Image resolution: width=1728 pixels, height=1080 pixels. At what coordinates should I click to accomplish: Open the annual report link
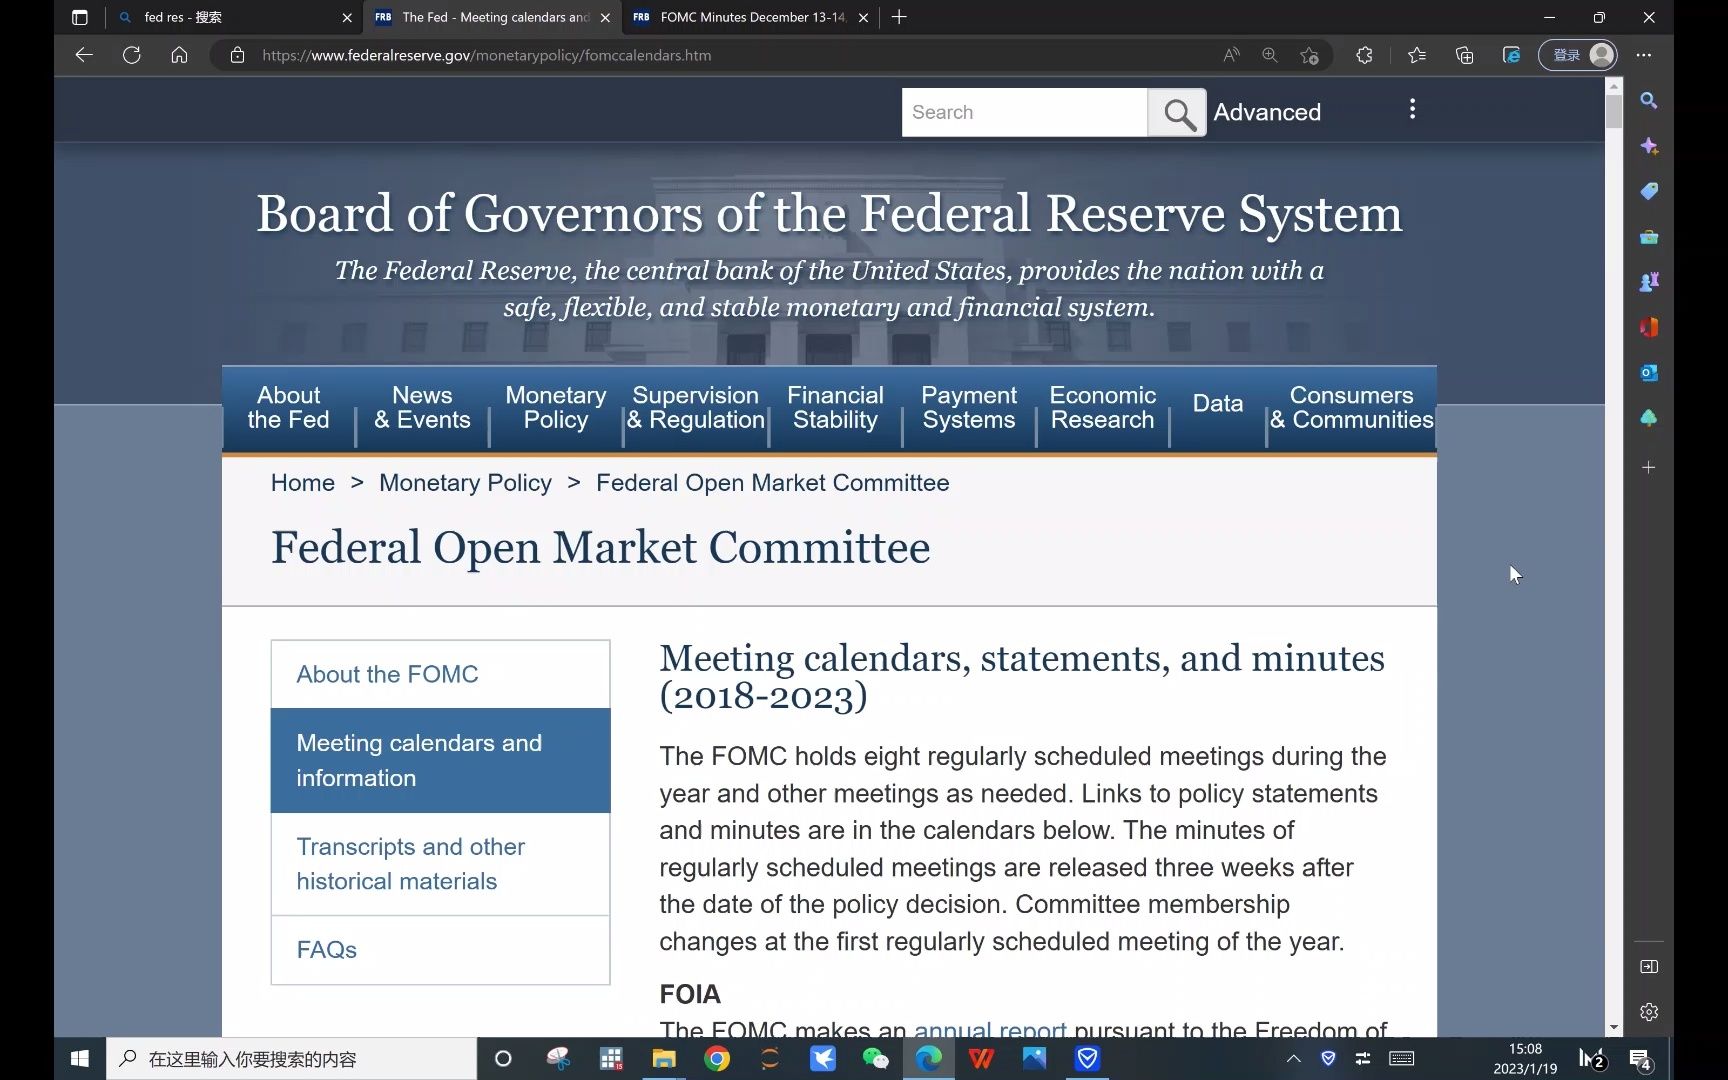tap(990, 1028)
